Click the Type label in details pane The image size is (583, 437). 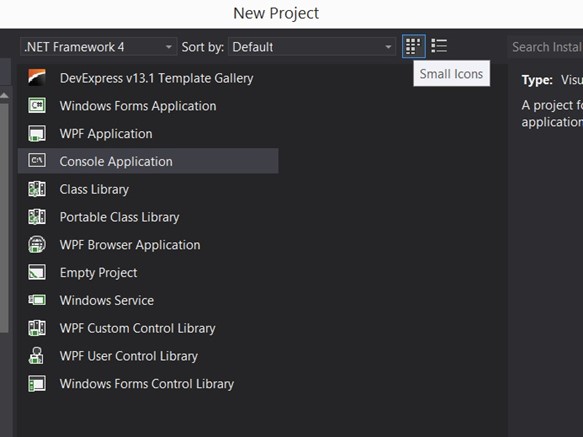pyautogui.click(x=537, y=80)
